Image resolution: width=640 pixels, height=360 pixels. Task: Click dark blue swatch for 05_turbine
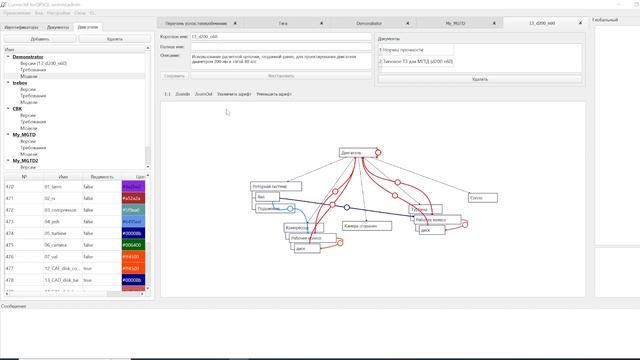(133, 233)
